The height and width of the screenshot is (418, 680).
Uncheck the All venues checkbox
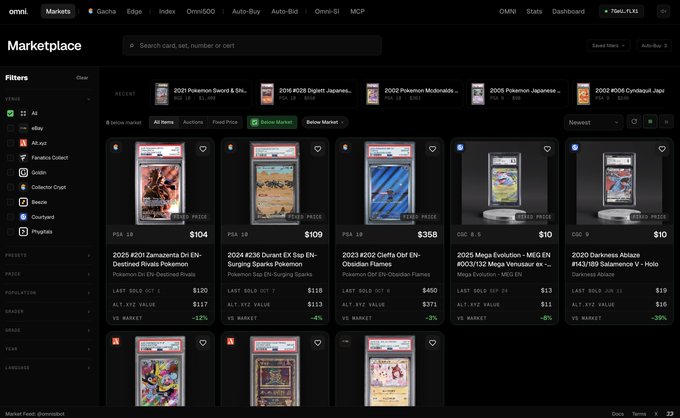(x=10, y=113)
